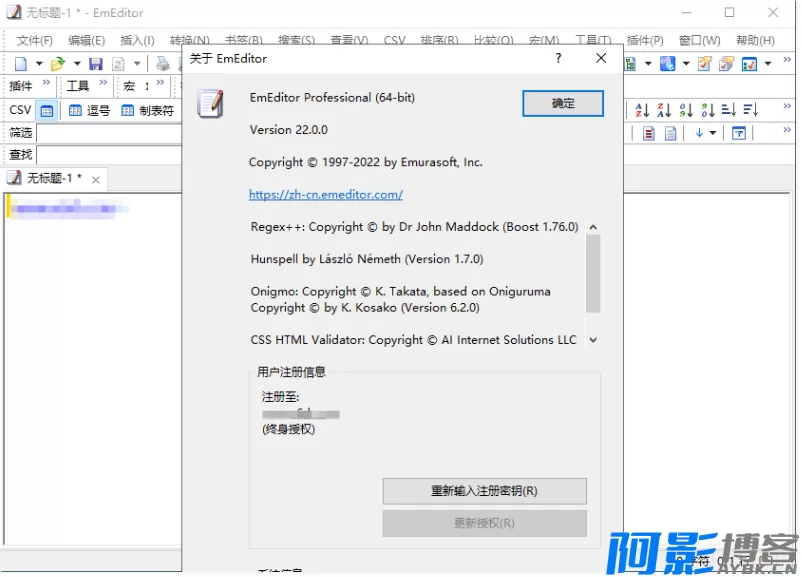The height and width of the screenshot is (577, 802).
Task: Sort A to Z ascending
Action: tap(641, 110)
